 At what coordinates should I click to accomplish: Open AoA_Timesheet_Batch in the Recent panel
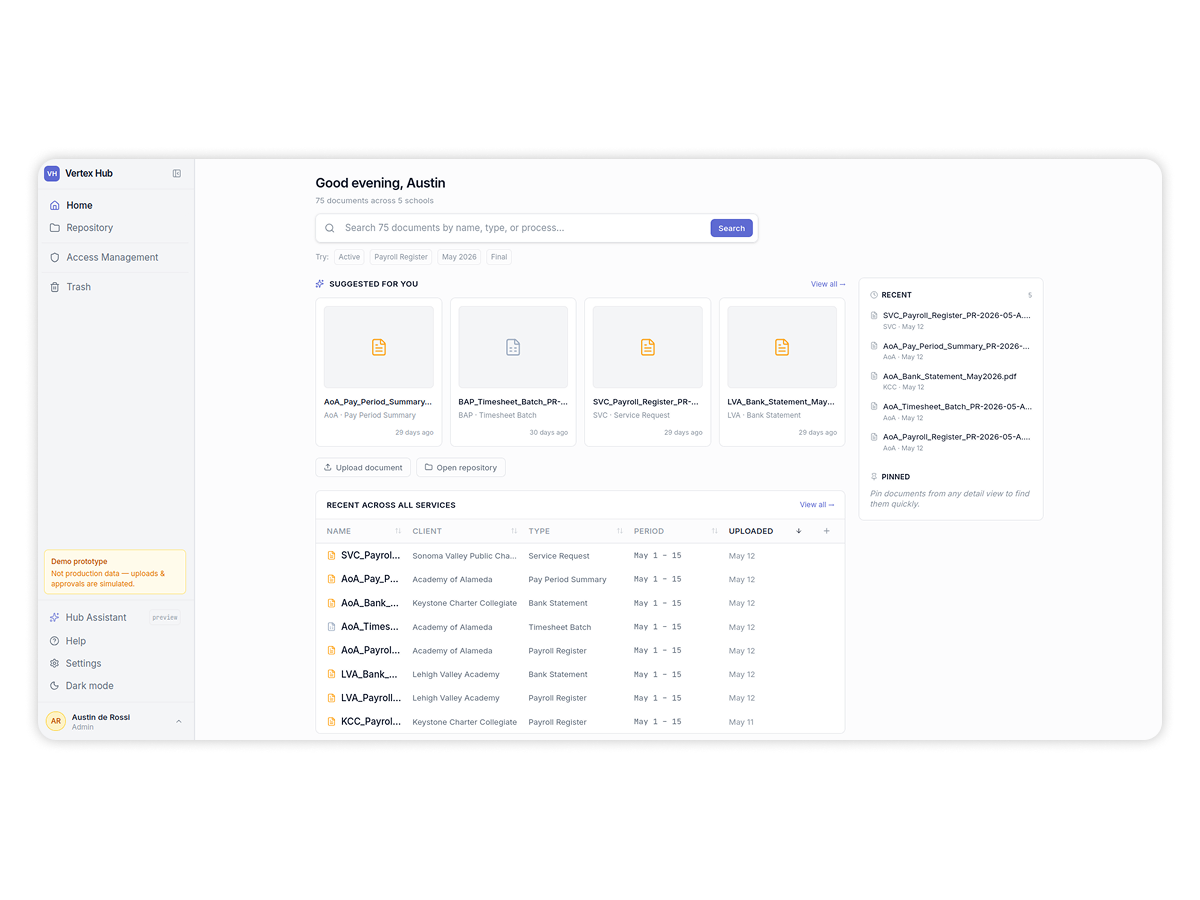pos(951,411)
